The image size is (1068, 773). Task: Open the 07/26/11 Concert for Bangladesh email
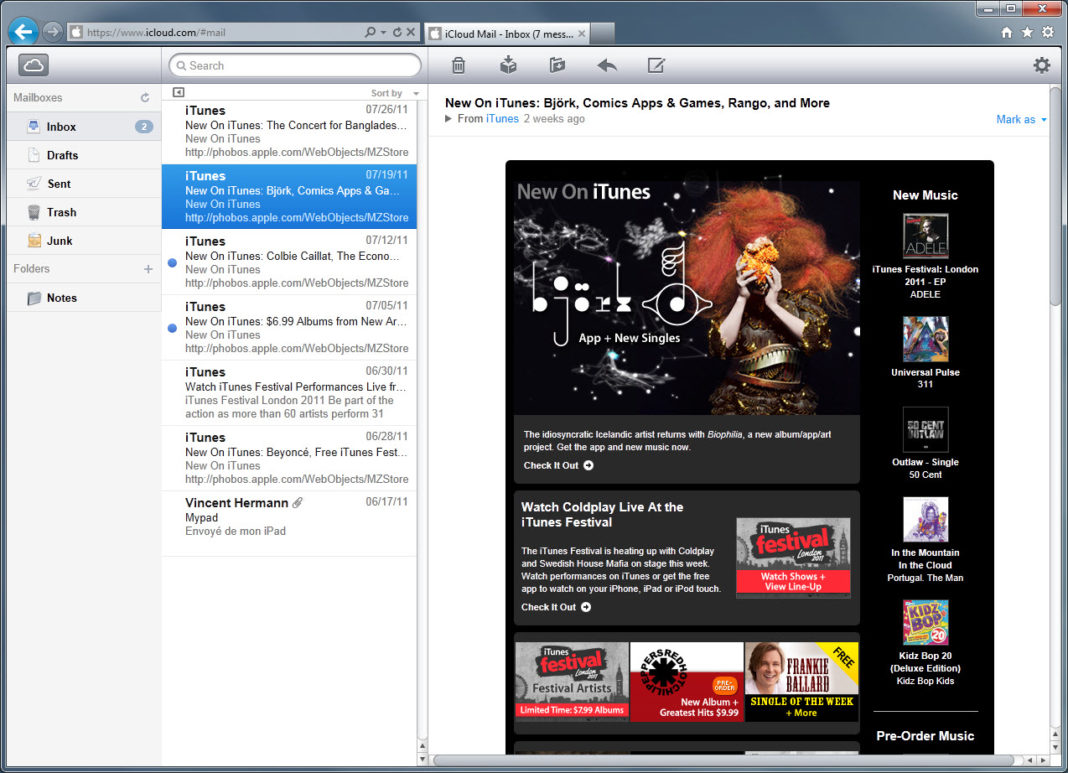point(289,131)
